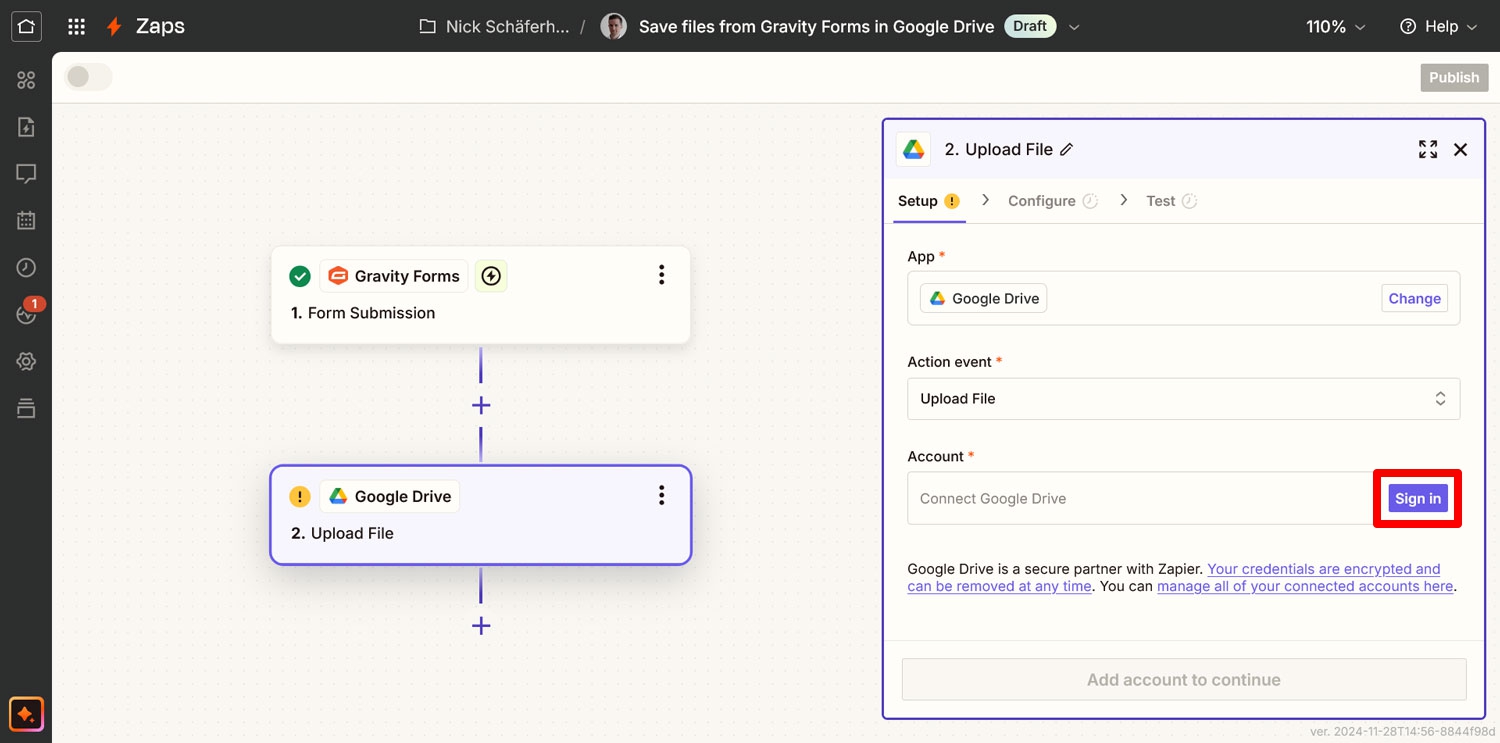Toggle the Zap on/off switch
This screenshot has width=1500, height=743.
[x=88, y=77]
